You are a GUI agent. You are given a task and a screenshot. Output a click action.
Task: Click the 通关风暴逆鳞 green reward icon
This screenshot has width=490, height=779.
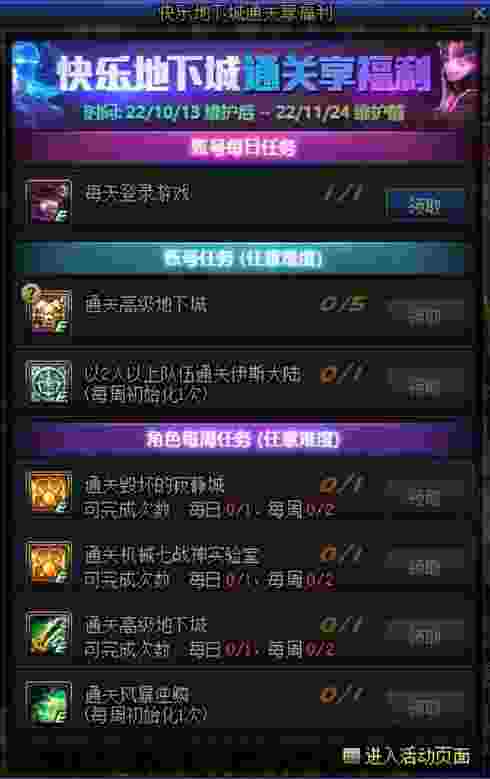(x=49, y=703)
